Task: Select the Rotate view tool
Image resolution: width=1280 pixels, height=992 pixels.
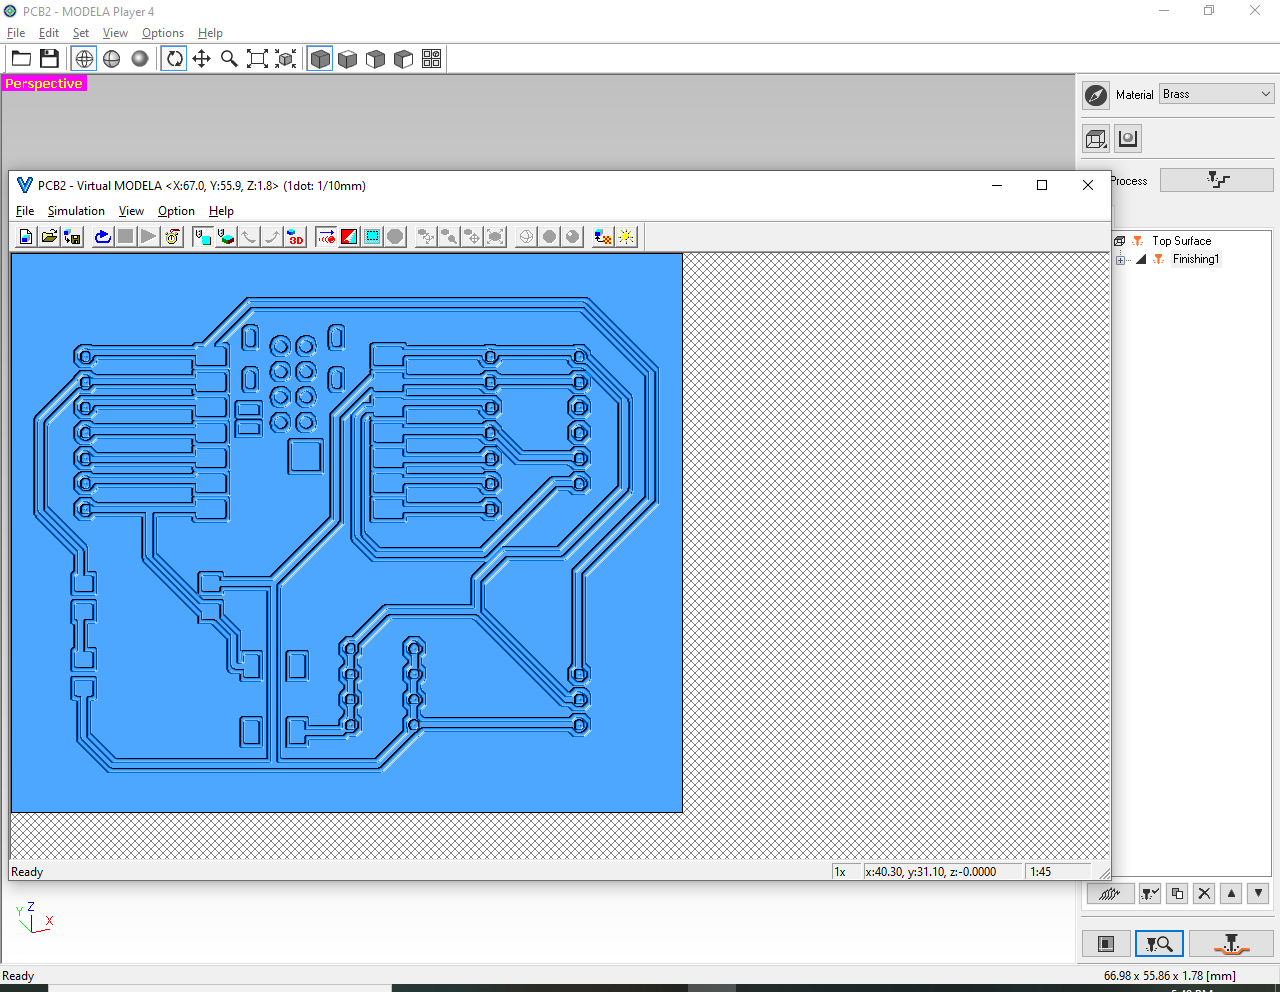Action: [173, 58]
